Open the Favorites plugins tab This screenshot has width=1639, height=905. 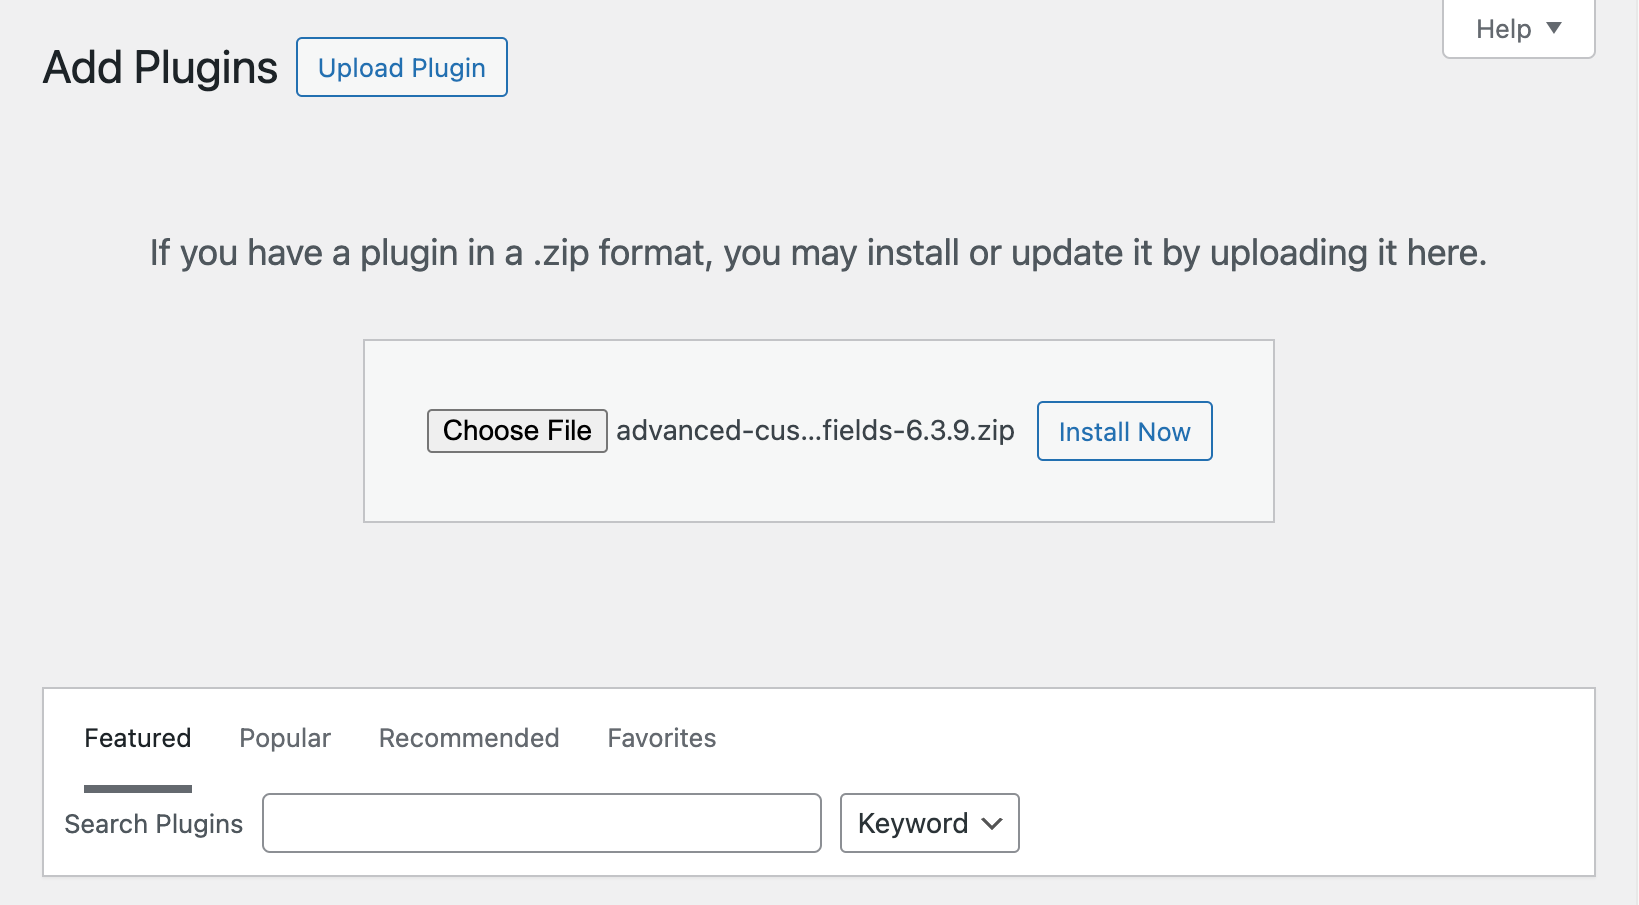pos(661,738)
